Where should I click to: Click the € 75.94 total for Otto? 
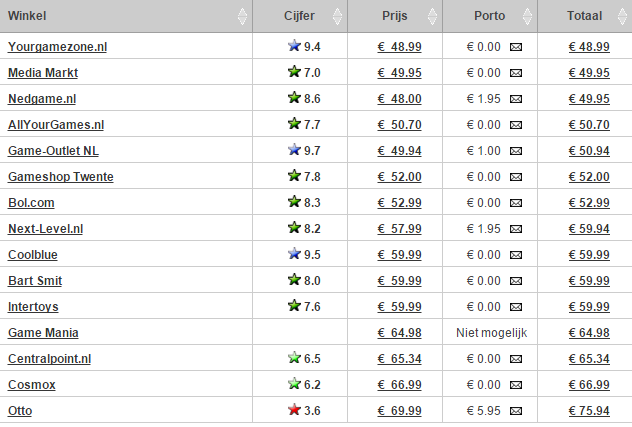[589, 411]
